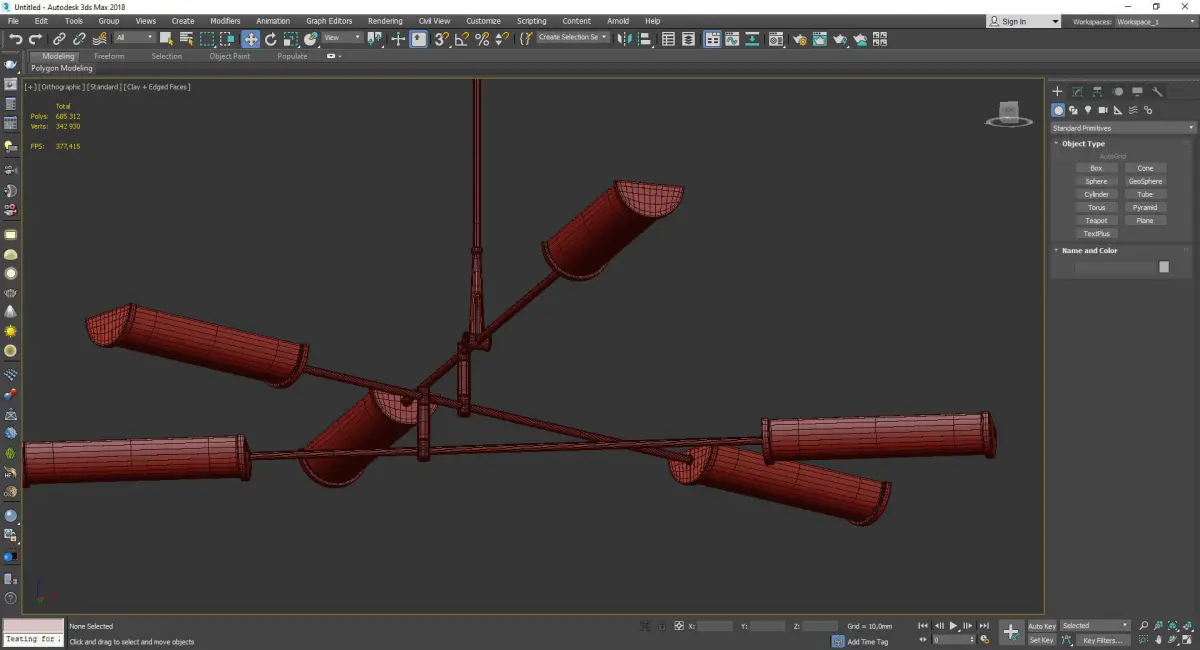Open the Modifiers menu
This screenshot has width=1200, height=650.
coord(225,21)
